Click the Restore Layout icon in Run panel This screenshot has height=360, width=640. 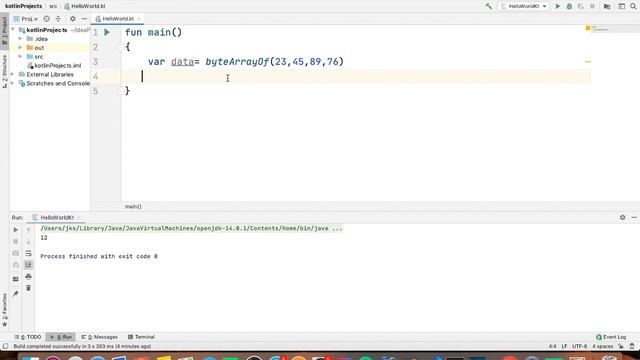point(16,279)
